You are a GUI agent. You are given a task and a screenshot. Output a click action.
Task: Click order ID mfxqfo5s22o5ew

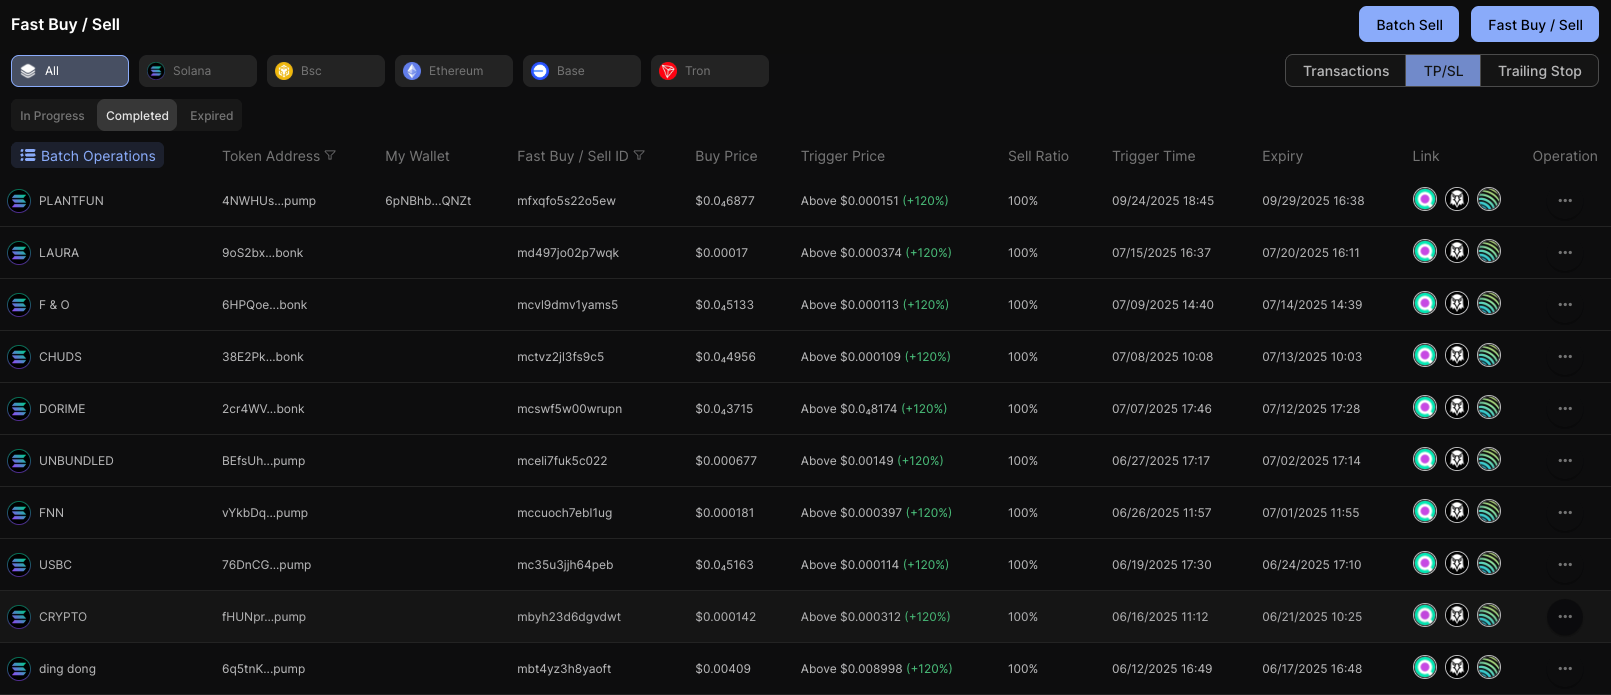566,201
